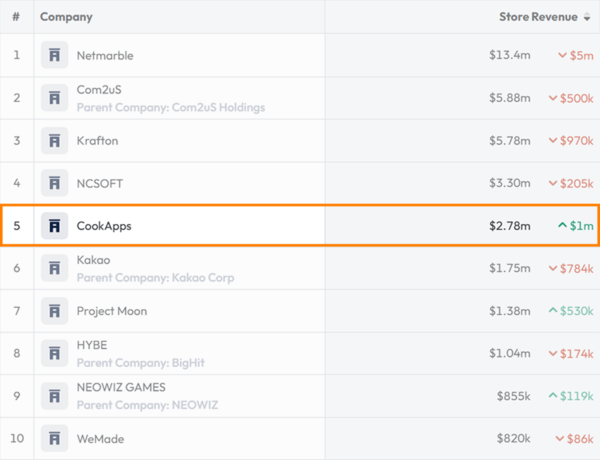Screen dimensions: 600x460
Task: Click the Com2uS company logo icon
Action: [x=55, y=98]
